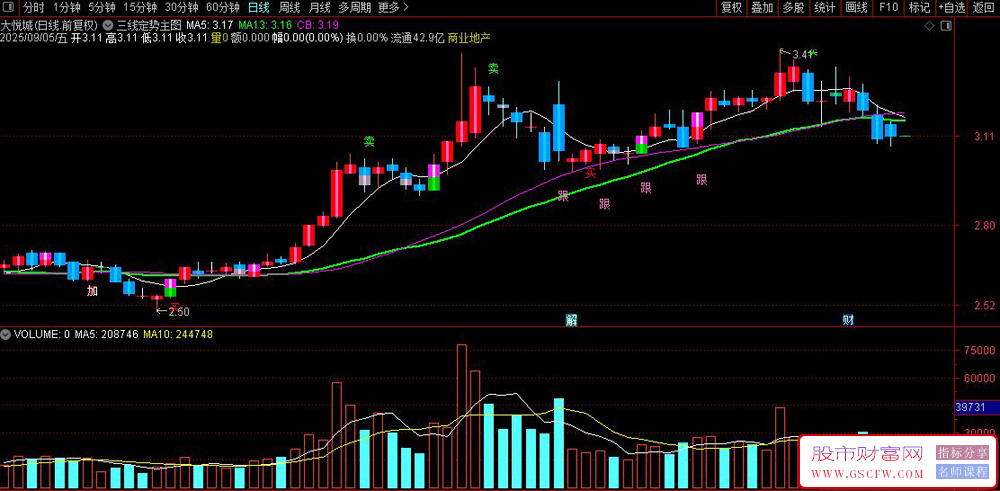Open the 统计 statistics button
This screenshot has height=491, width=1000.
click(825, 8)
